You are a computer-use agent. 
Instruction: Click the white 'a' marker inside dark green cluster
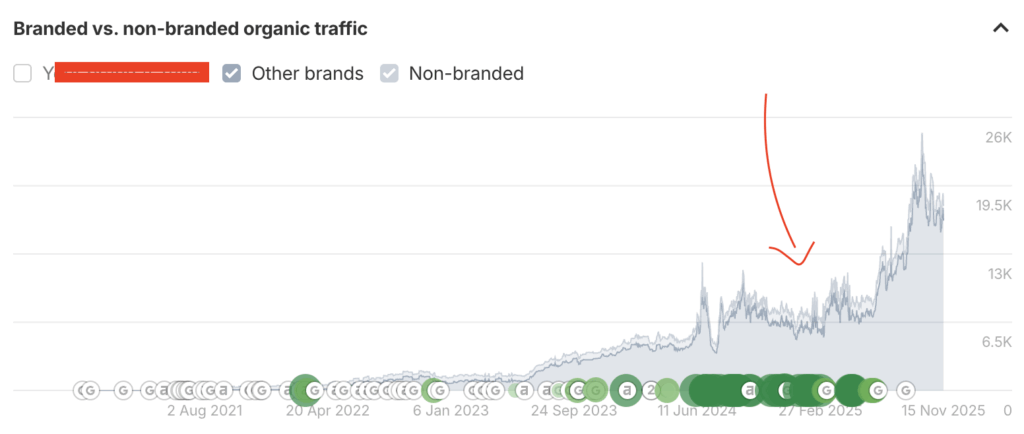[748, 390]
